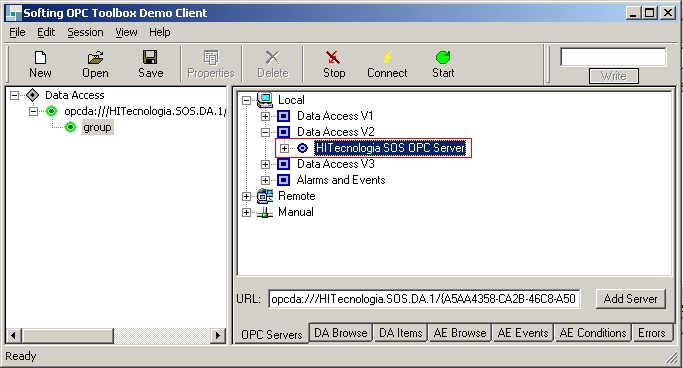Viewport: 683px width, 368px height.
Task: Click the Connect lightning icon
Action: (387, 57)
